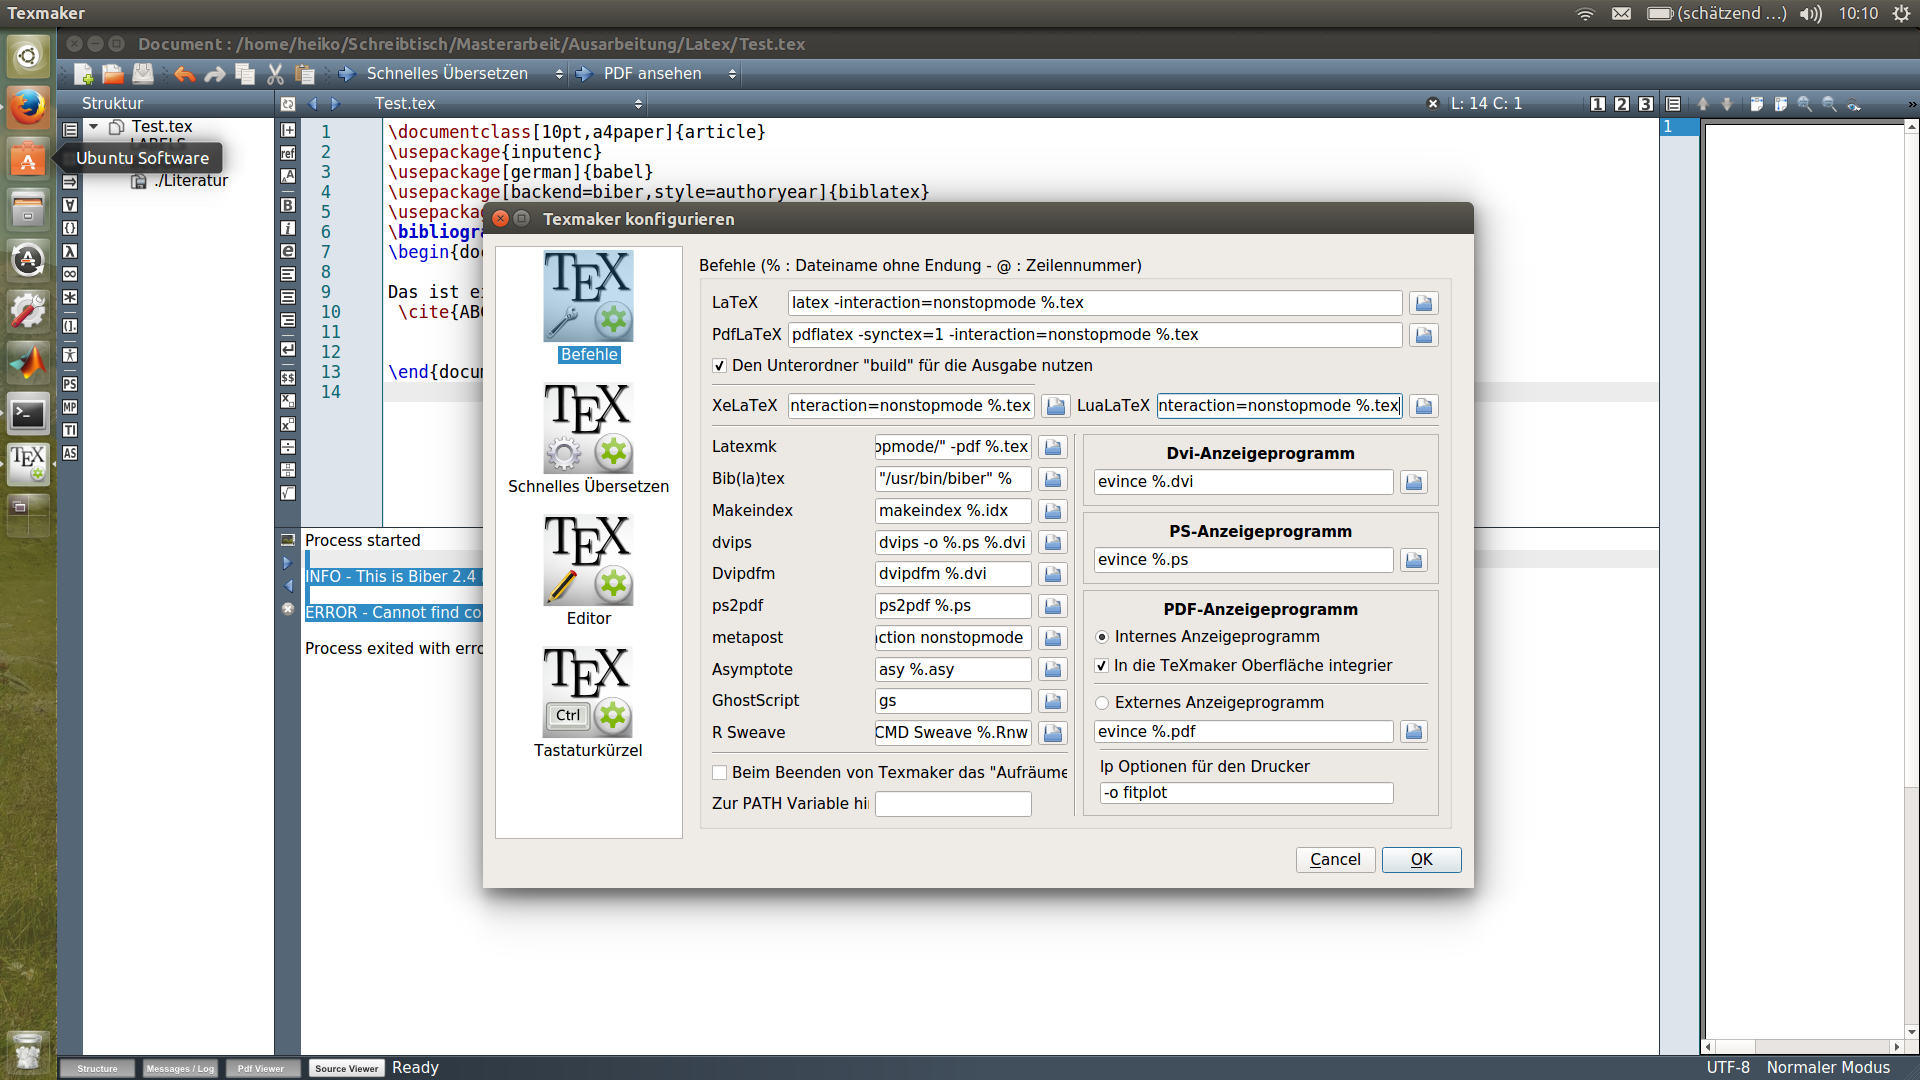Click the OK button
This screenshot has width=1920, height=1080.
(1421, 860)
